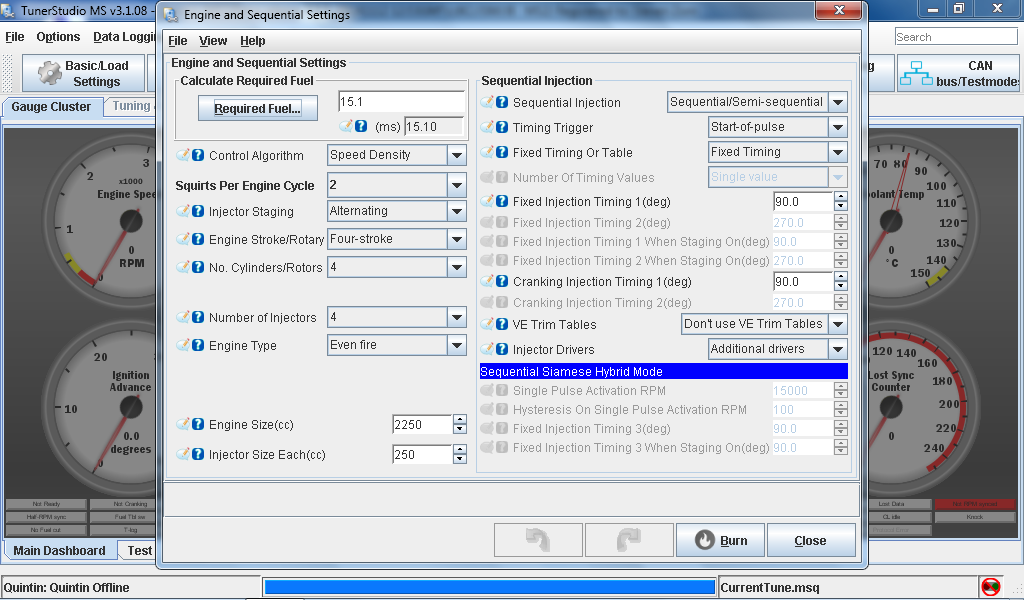Viewport: 1024px width, 600px height.
Task: Click the Sequential Siamese Hybrid Mode header
Action: click(664, 371)
